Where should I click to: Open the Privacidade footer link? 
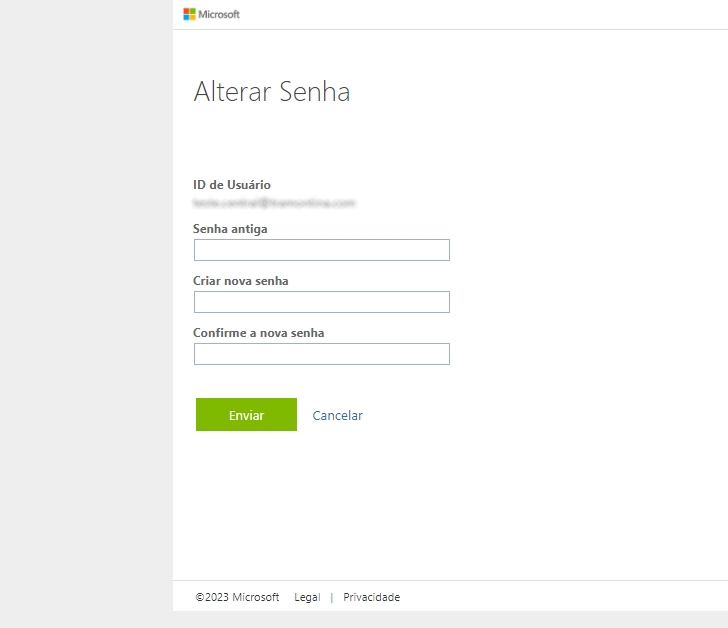tap(371, 597)
